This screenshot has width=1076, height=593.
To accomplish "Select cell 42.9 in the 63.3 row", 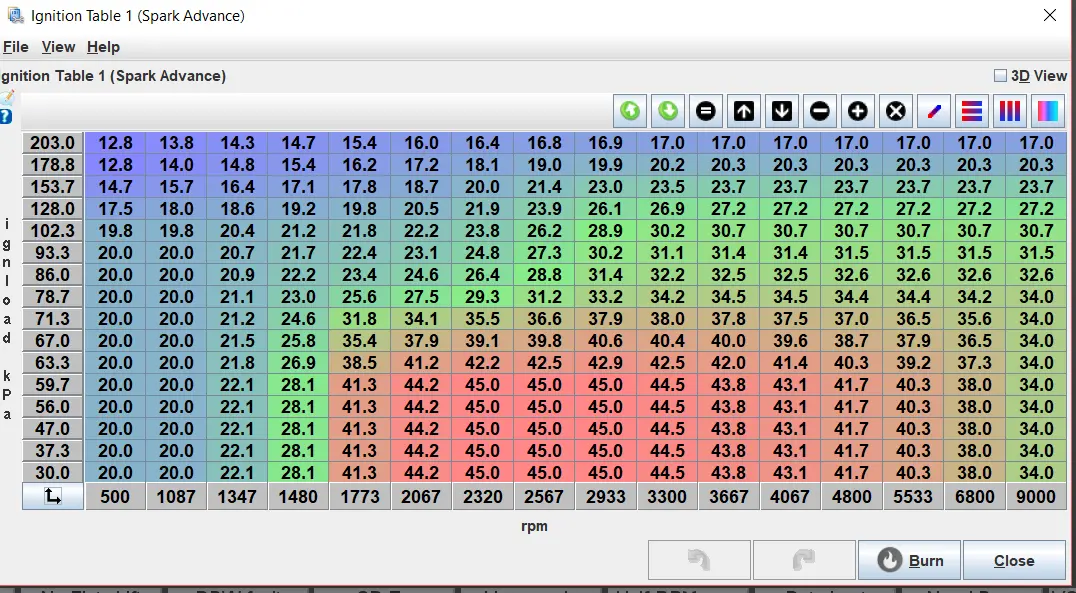I will pos(606,362).
